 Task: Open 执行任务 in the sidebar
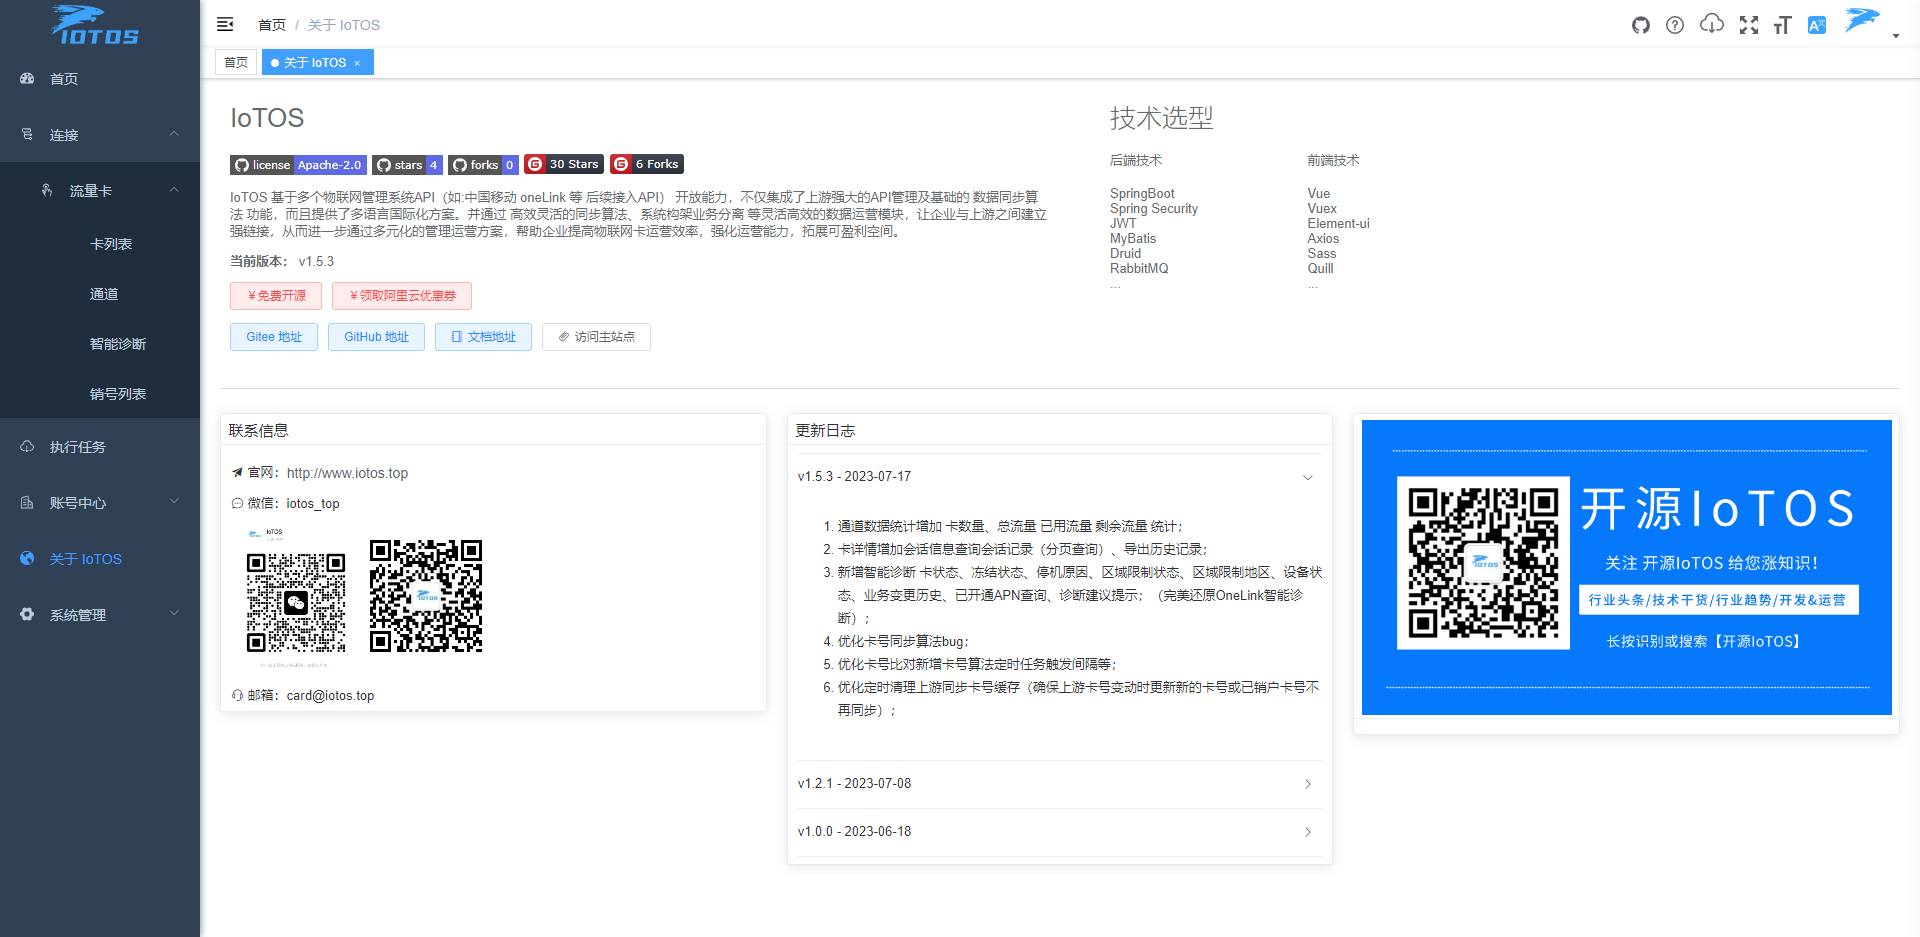(100, 447)
